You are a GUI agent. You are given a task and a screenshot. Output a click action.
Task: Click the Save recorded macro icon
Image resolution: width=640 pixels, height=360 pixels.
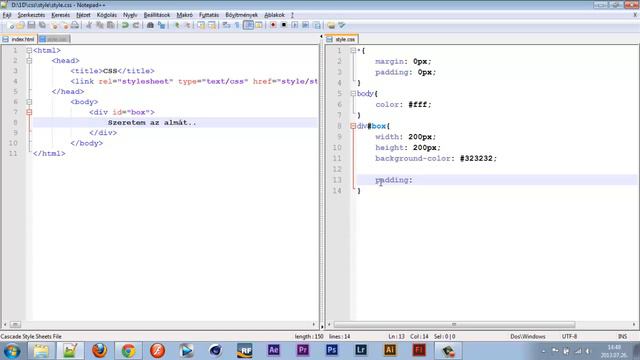coord(316,25)
